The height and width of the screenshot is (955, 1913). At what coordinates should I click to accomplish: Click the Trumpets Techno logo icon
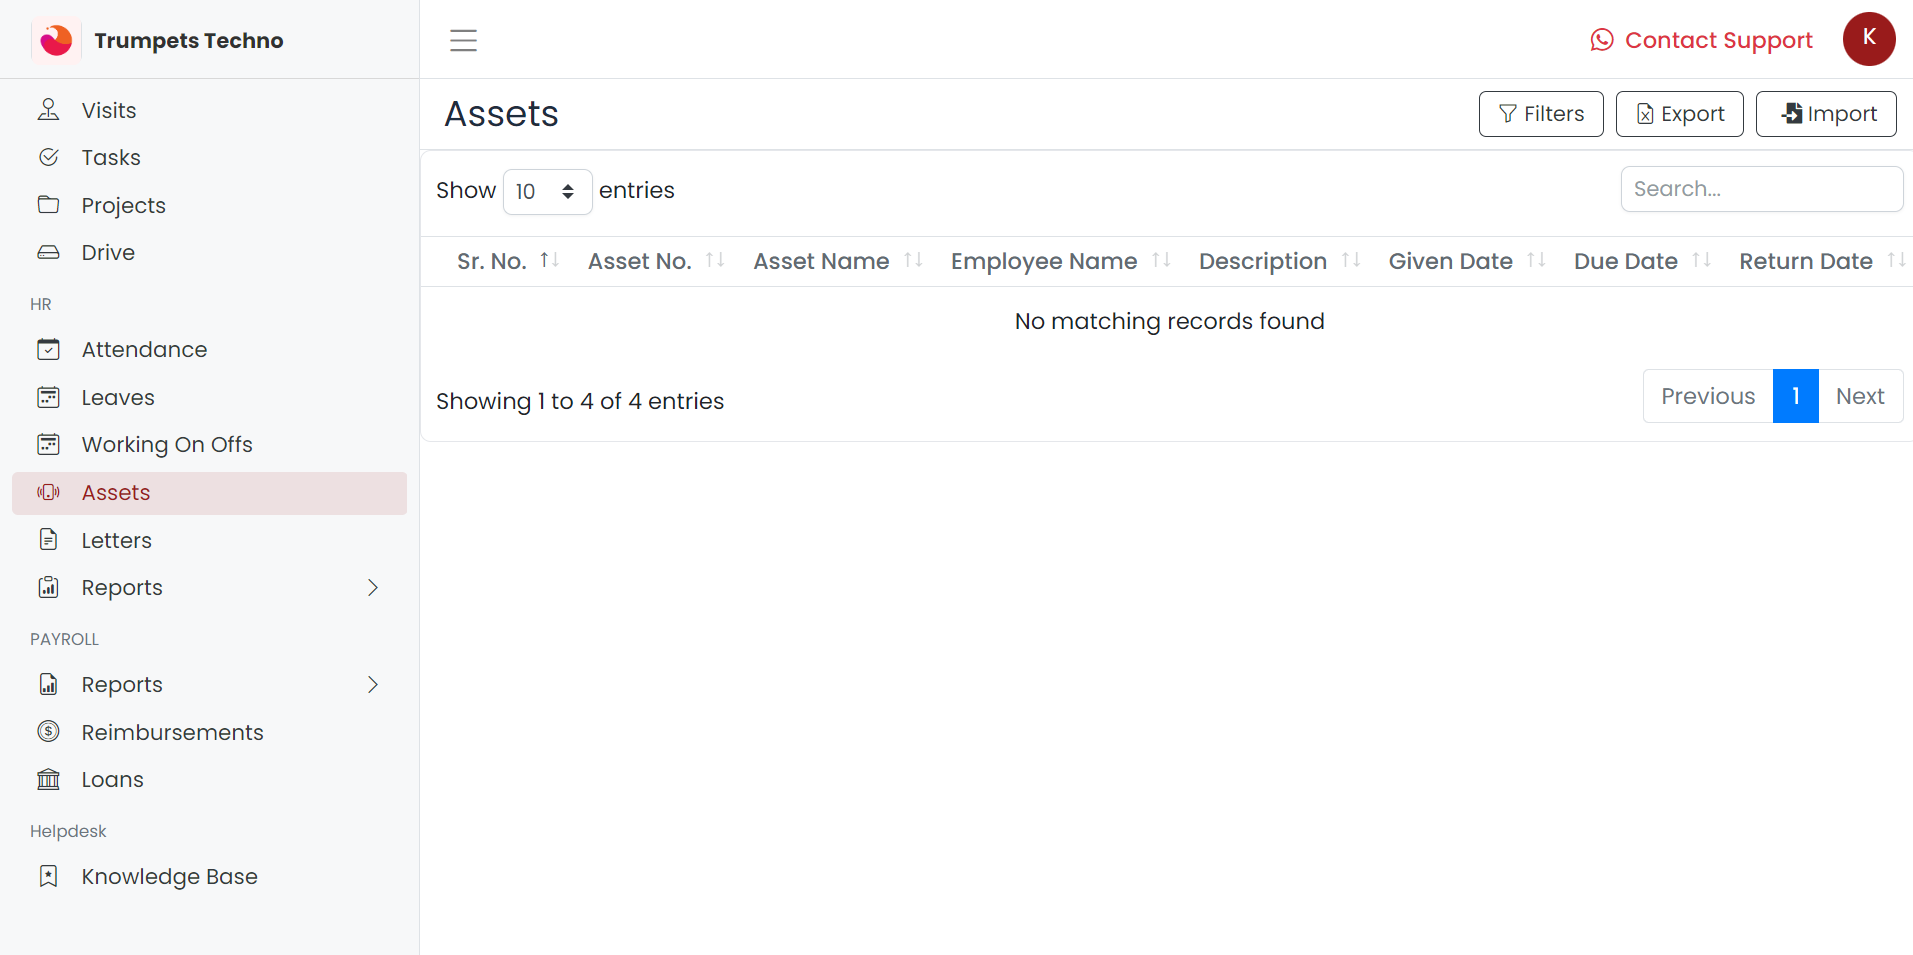point(56,40)
